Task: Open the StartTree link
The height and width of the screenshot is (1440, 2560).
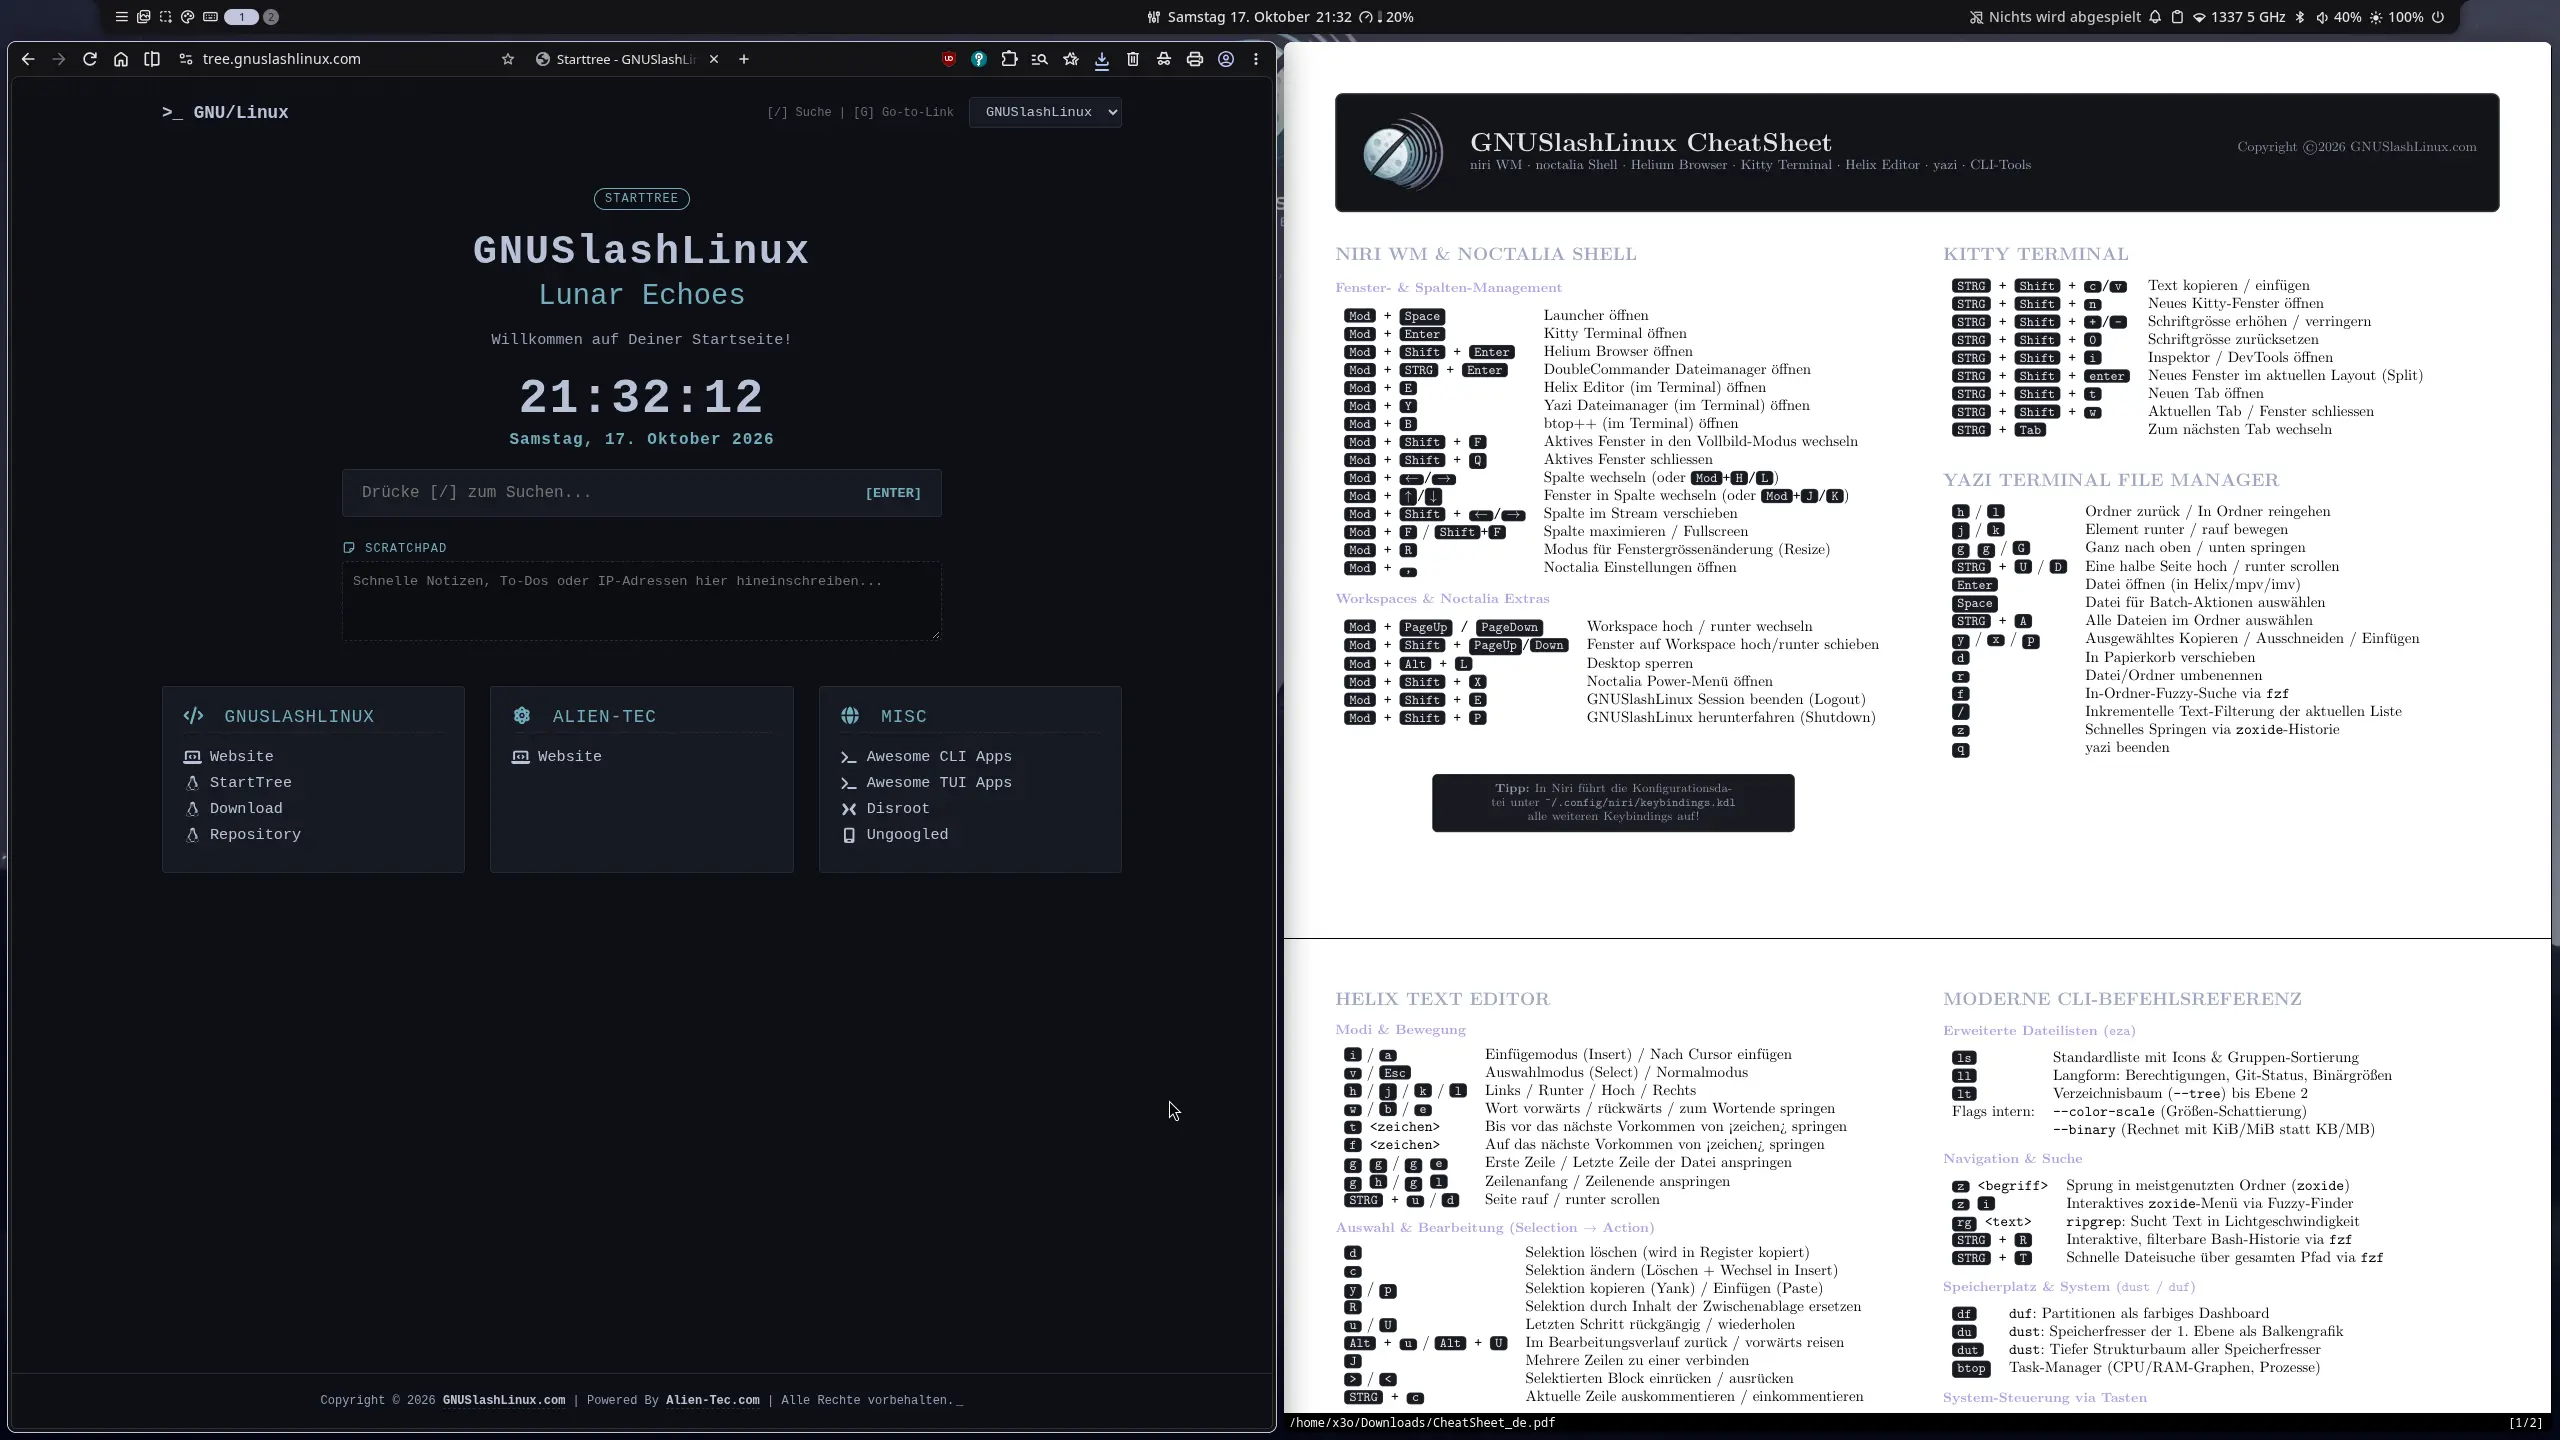Action: (x=250, y=782)
